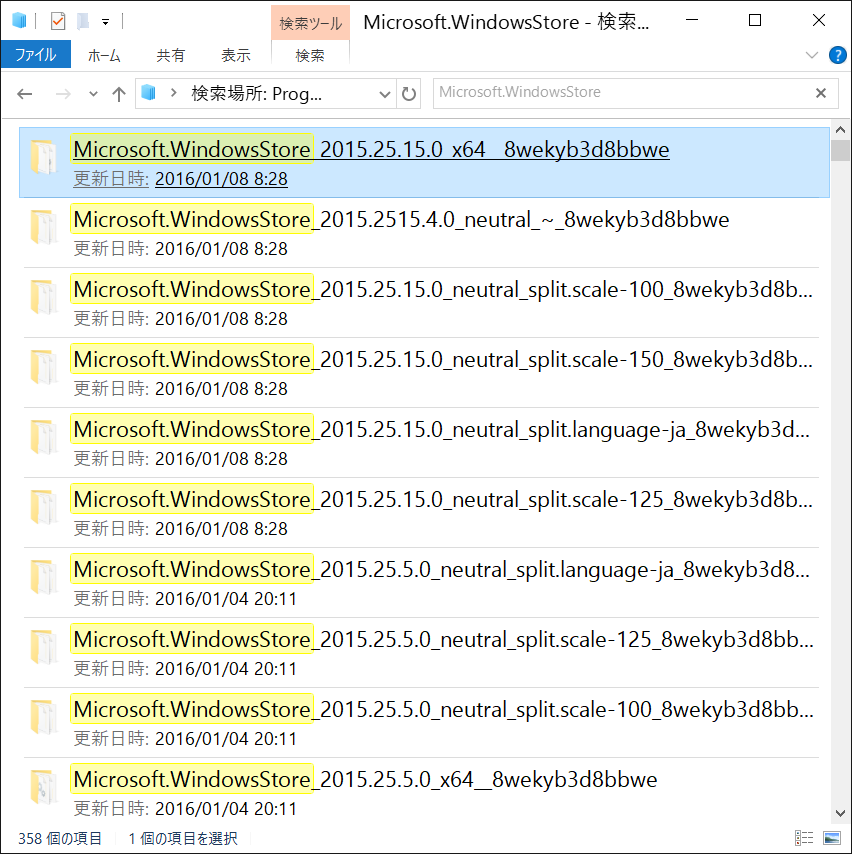Screen dimensions: 852x854
Task: Click the 検索場所: Prog... address text
Action: tap(257, 94)
